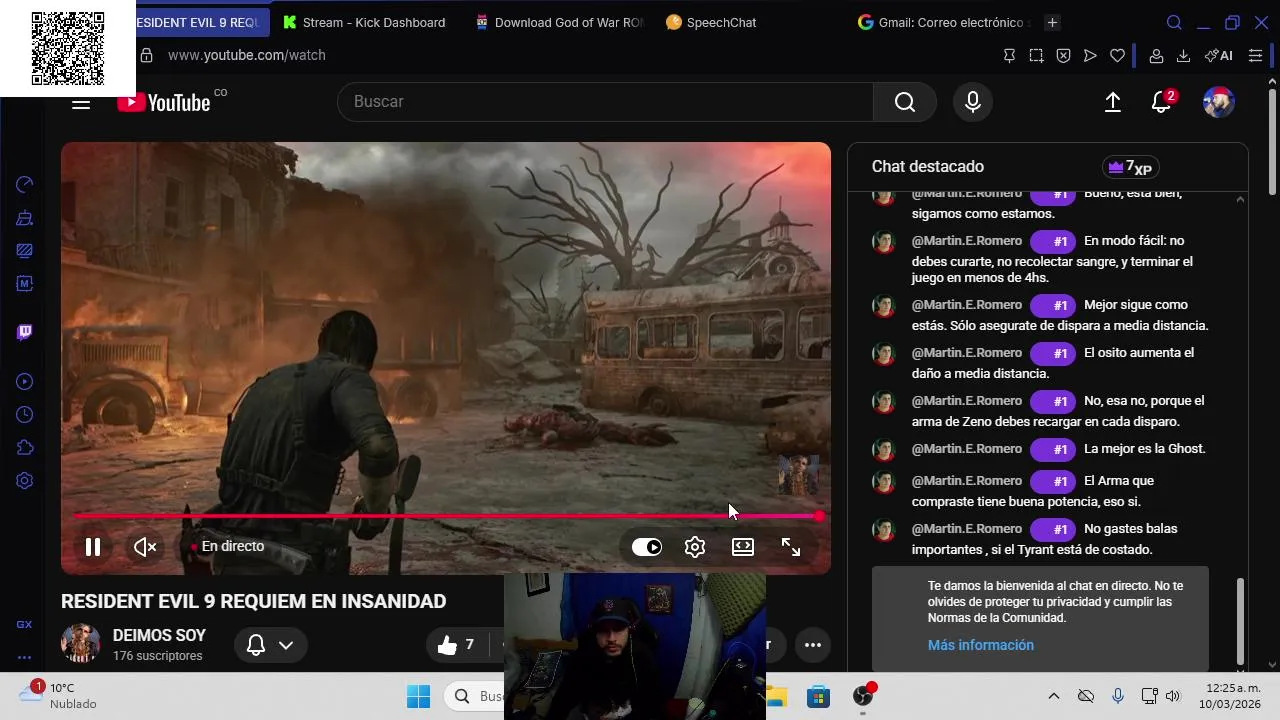1280x720 pixels.
Task: Open the YouTube hamburger guide menu
Action: click(81, 102)
